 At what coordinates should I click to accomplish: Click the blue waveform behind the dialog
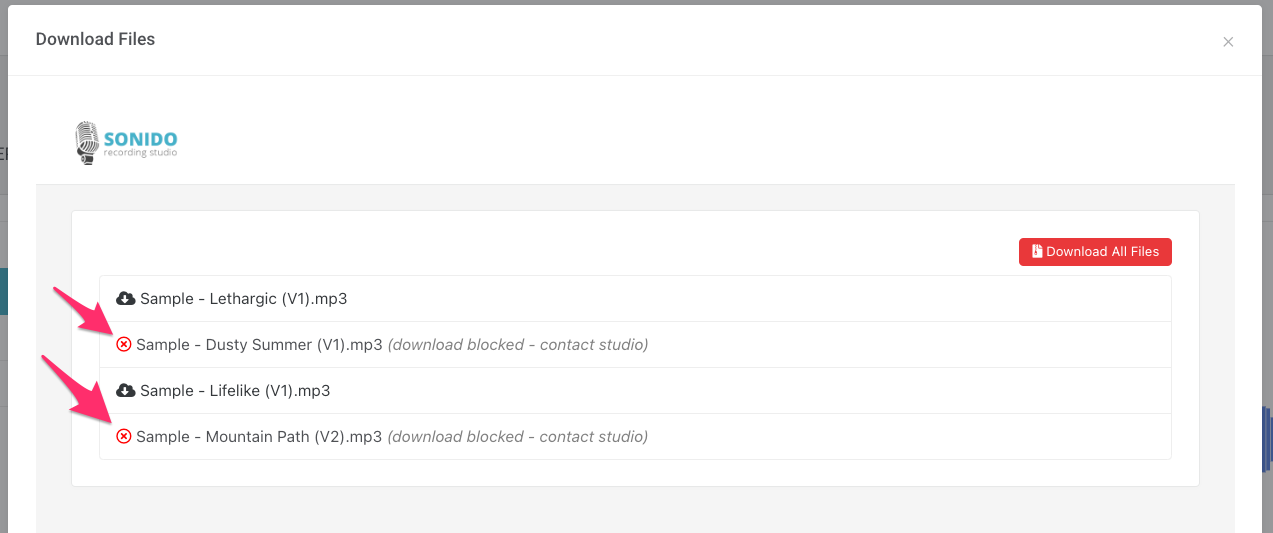[x=1266, y=435]
